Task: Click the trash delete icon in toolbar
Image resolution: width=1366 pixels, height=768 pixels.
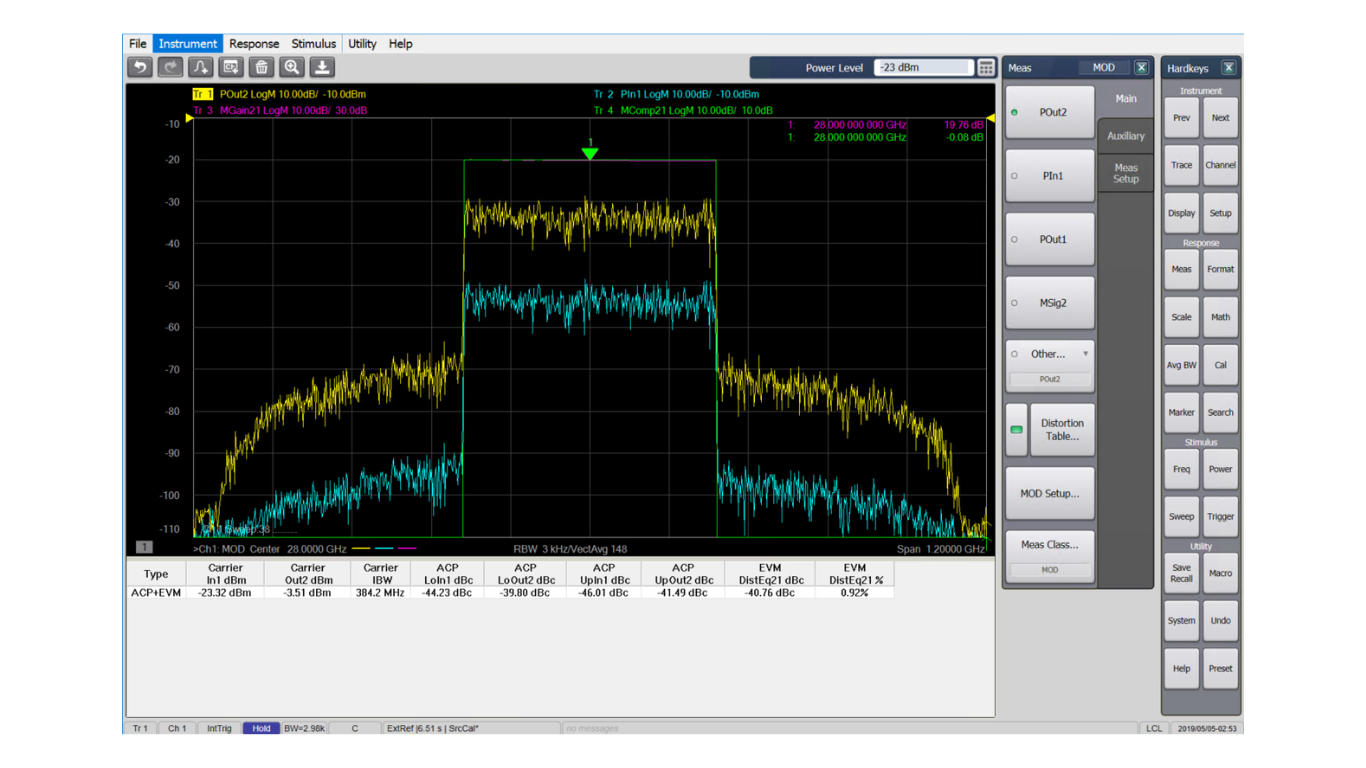Action: coord(262,67)
